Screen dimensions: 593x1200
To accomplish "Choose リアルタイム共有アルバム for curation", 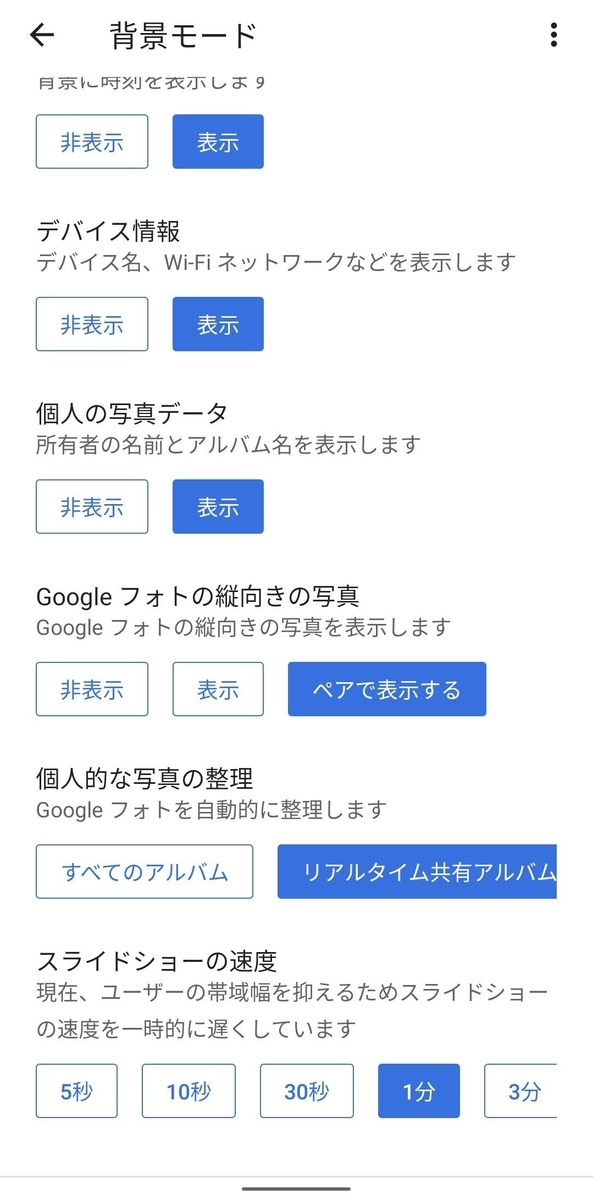I will point(420,871).
